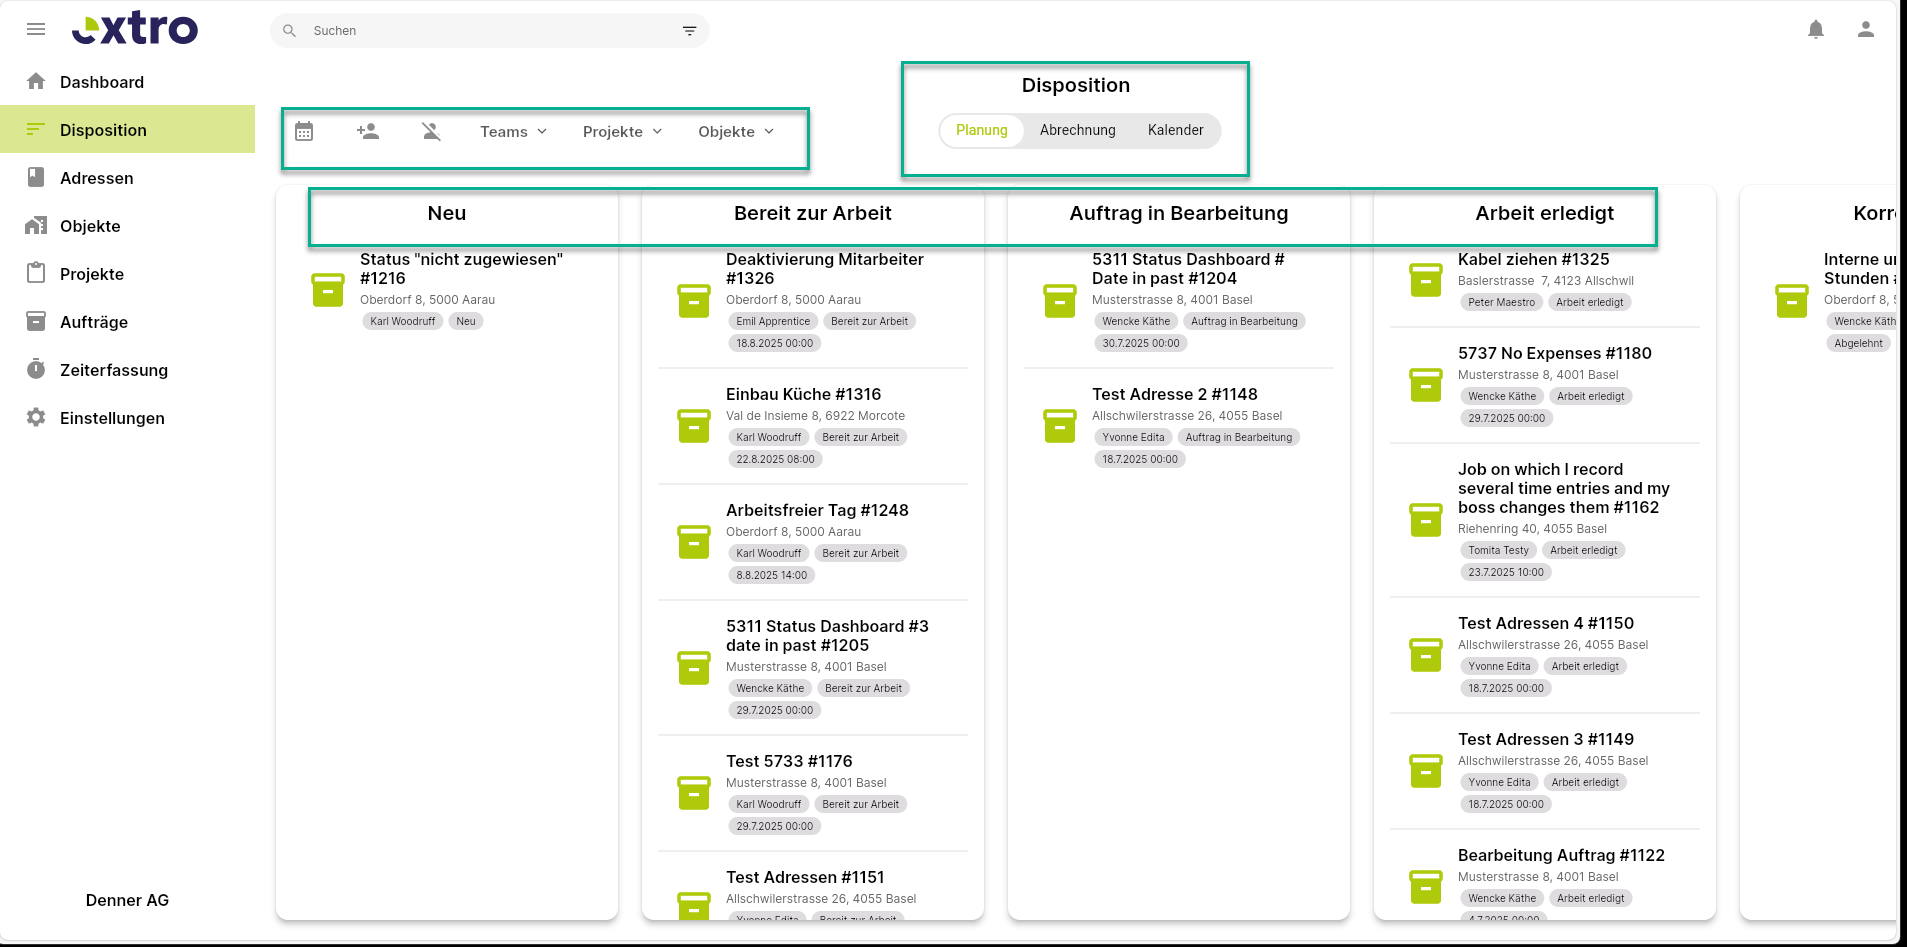
Task: Expand the Teams dropdown
Action: point(513,132)
